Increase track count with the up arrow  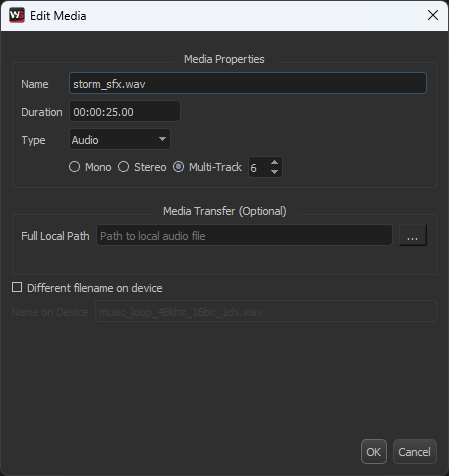pyautogui.click(x=274, y=162)
